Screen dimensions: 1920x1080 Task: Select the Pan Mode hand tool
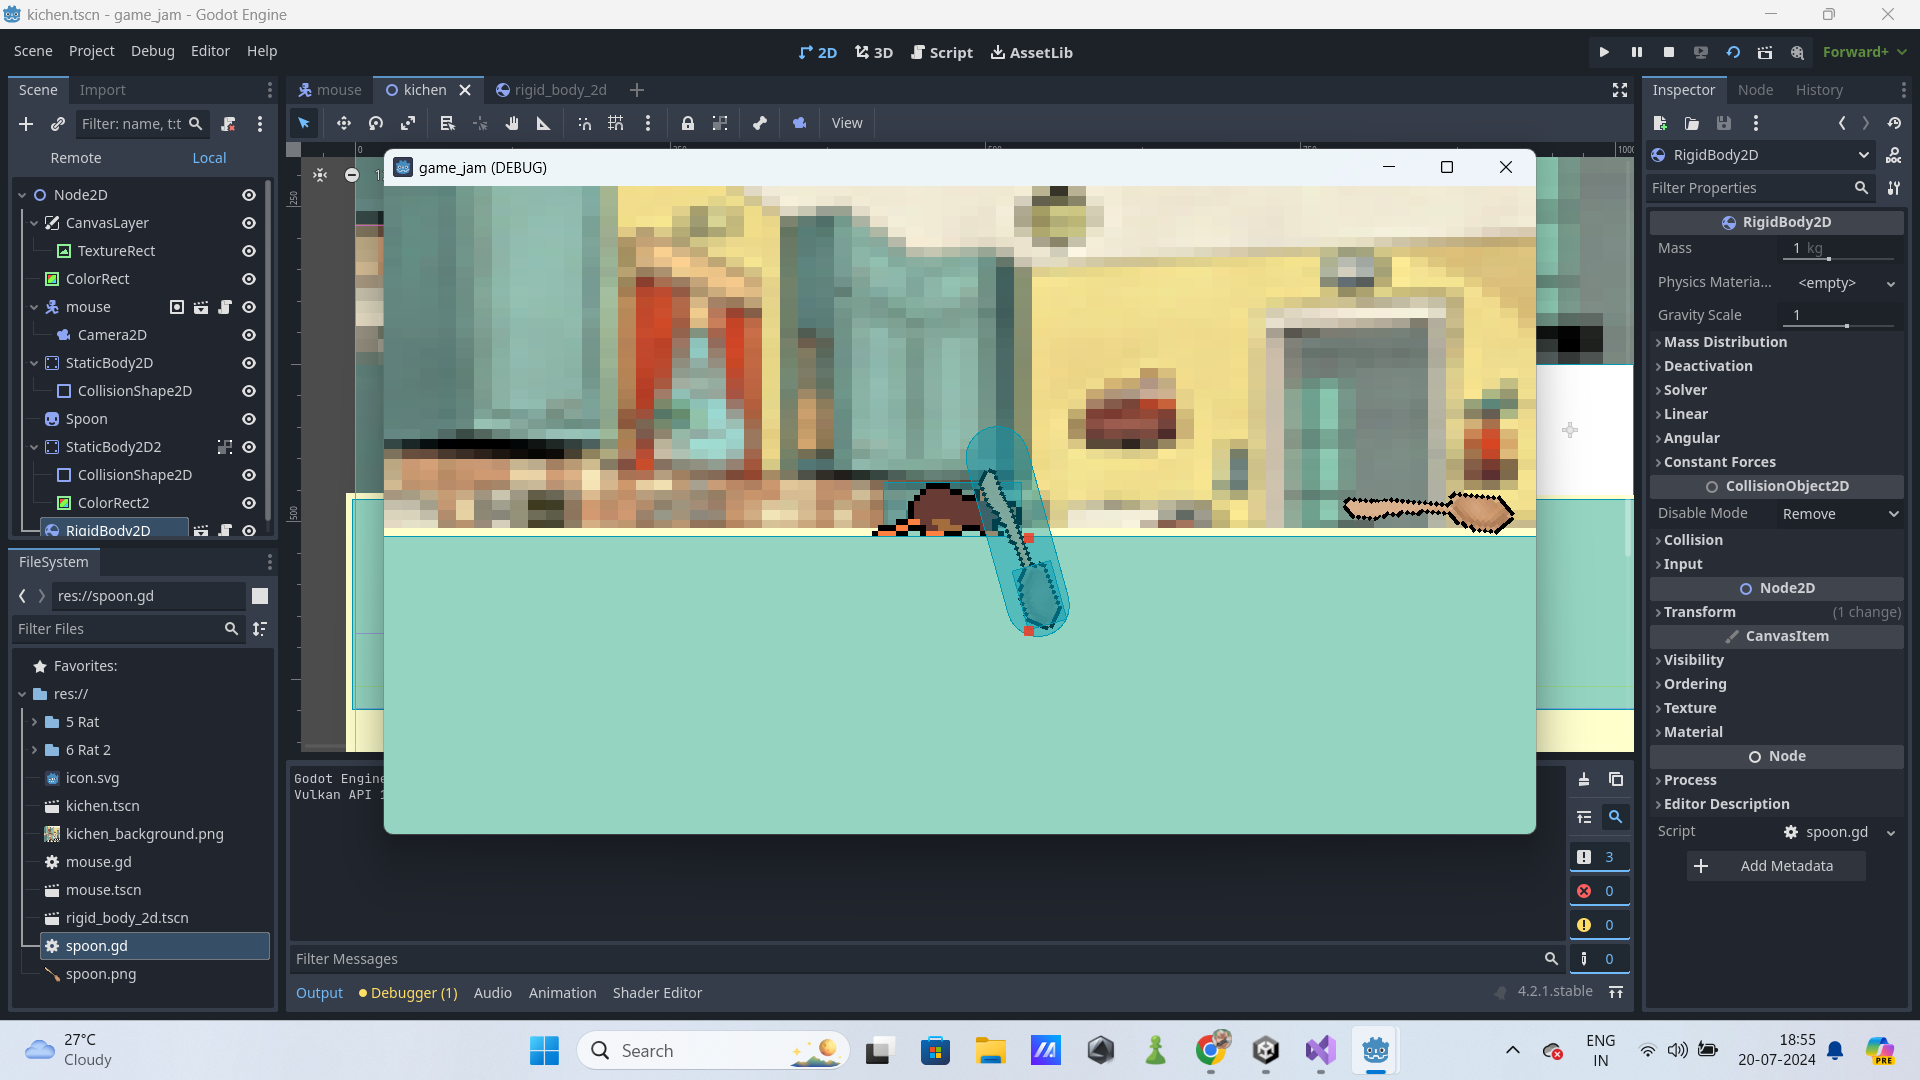512,123
